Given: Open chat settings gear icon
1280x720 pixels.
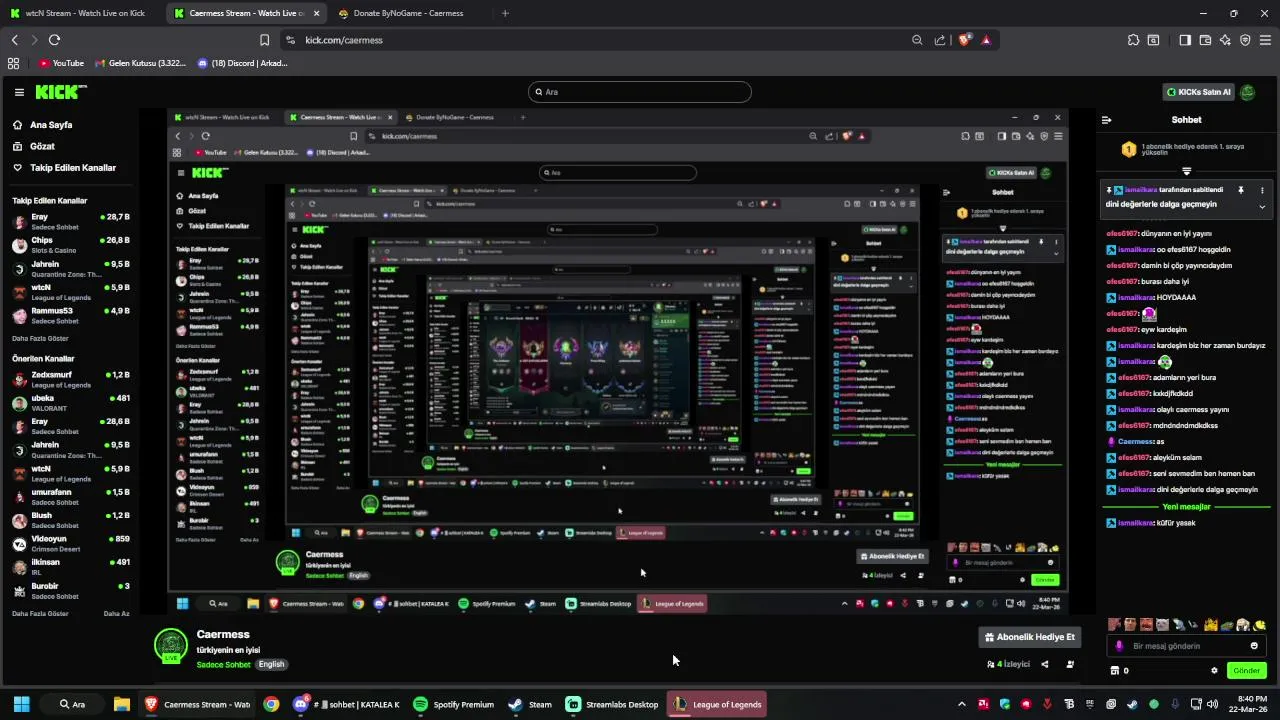Looking at the screenshot, I should tap(1215, 670).
